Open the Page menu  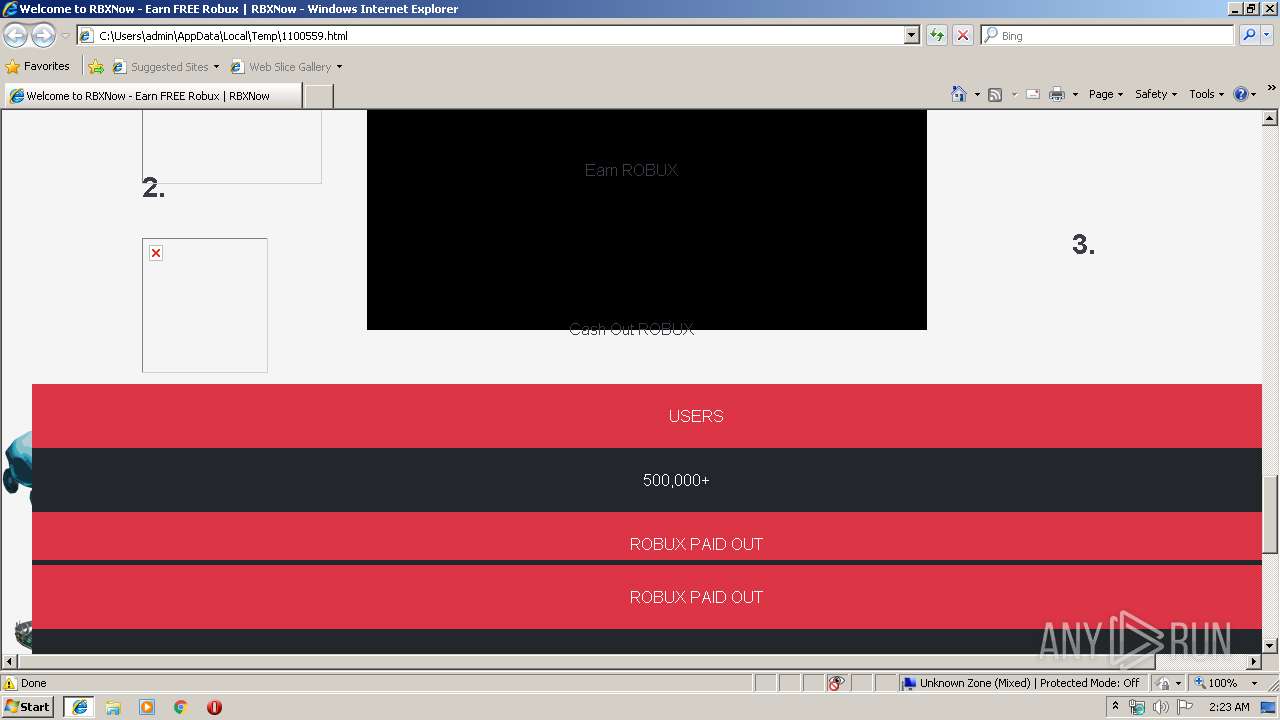pyautogui.click(x=1105, y=94)
